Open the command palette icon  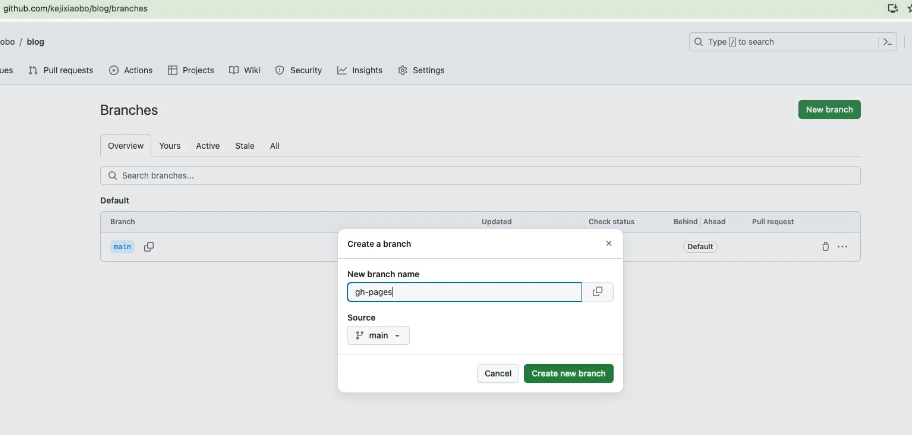886,42
